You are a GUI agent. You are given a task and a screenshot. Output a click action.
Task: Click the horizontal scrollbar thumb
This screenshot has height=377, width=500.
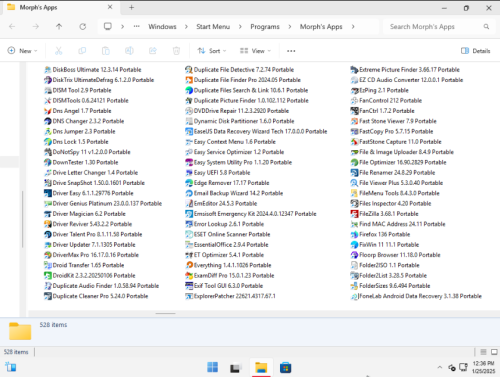click(165, 313)
